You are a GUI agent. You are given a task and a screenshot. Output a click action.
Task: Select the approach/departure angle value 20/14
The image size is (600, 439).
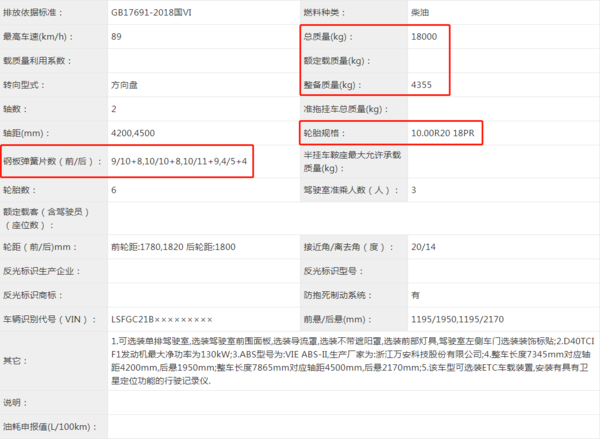[x=423, y=246]
